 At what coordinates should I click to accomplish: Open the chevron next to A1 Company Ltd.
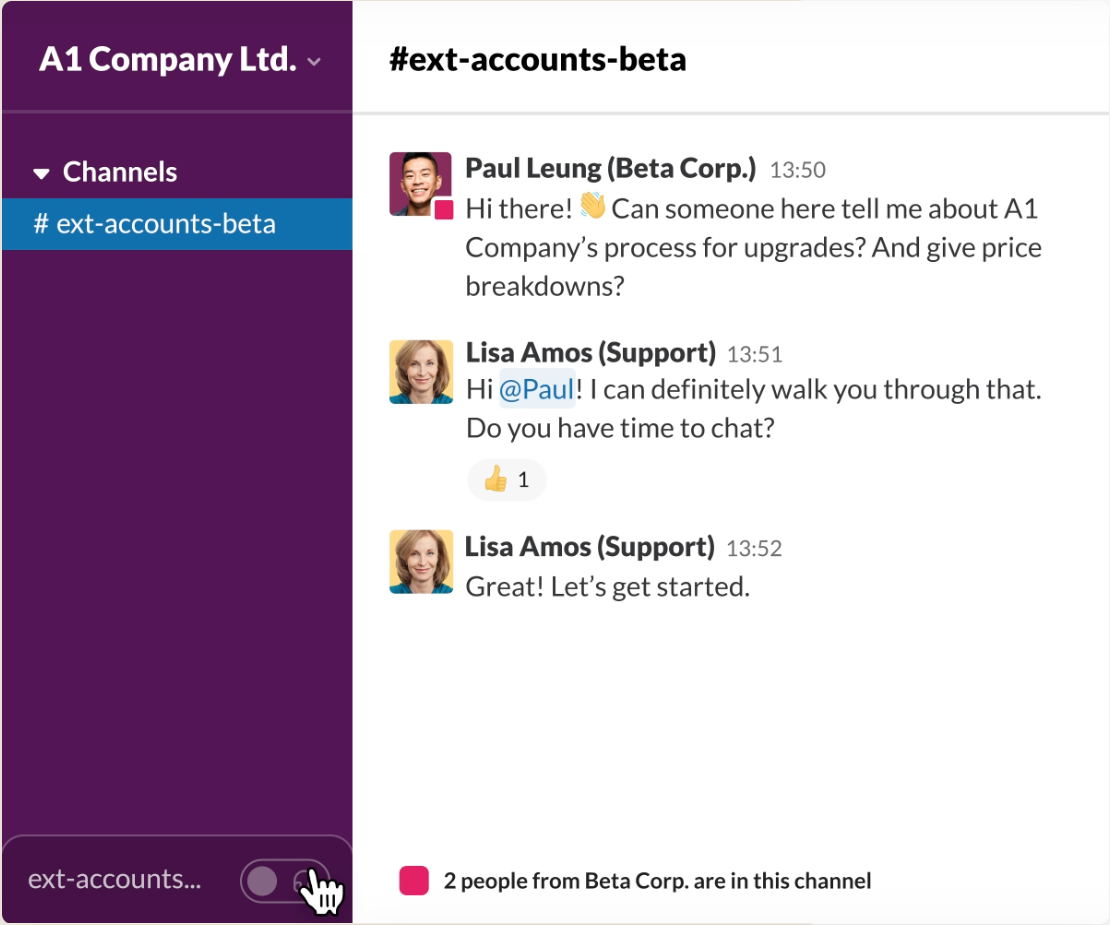click(x=315, y=61)
